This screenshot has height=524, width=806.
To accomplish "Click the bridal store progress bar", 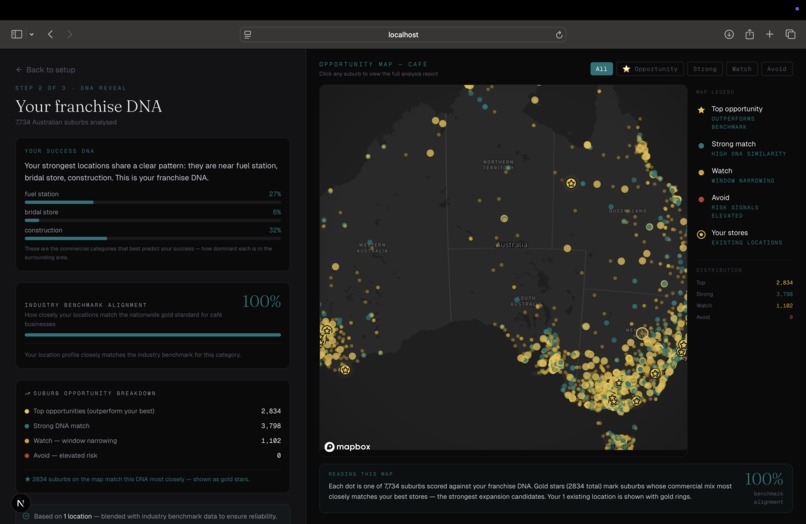I will 153,221.
